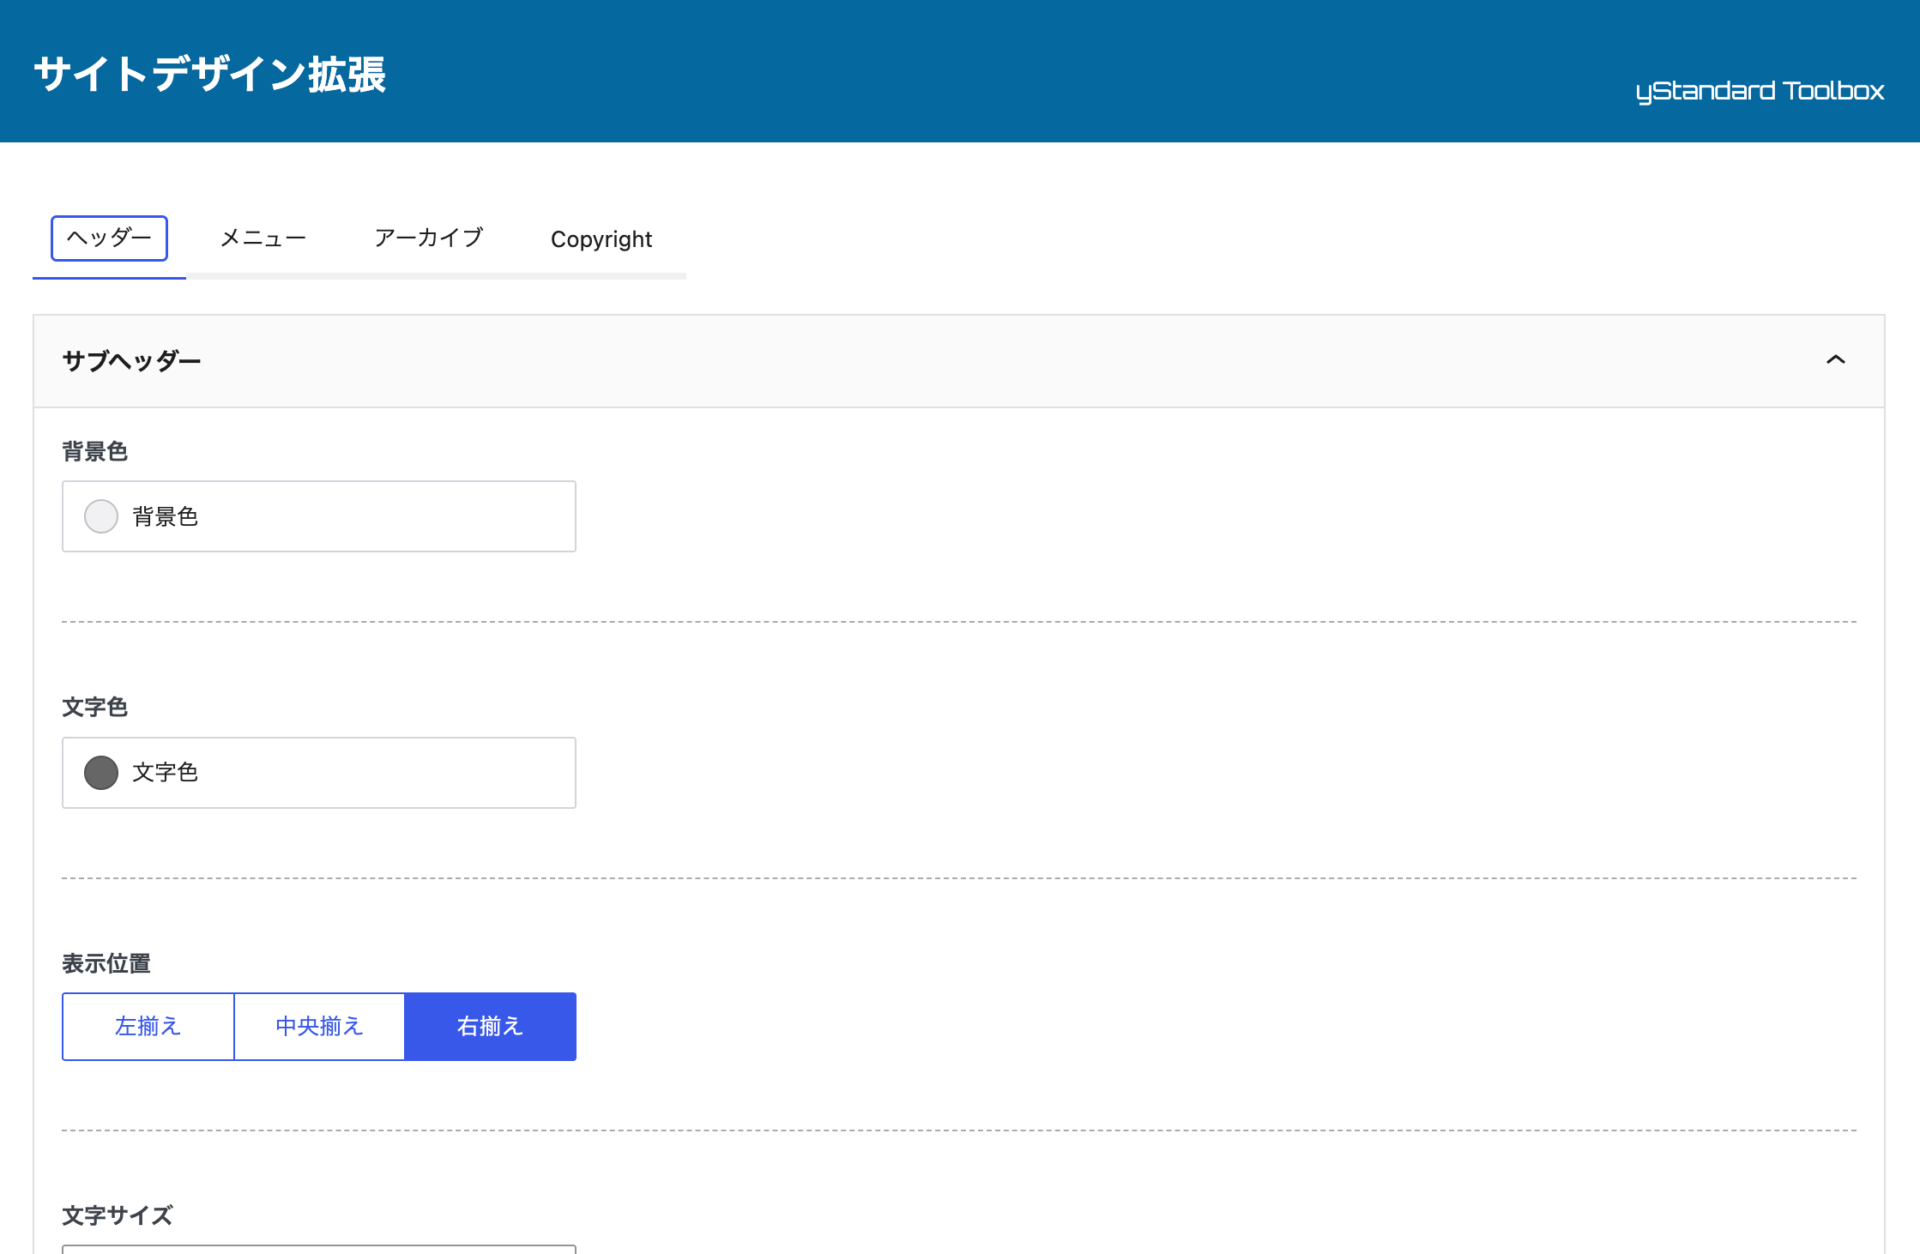The height and width of the screenshot is (1254, 1920).
Task: Click the yStandard Toolbox logo
Action: pos(1759,91)
